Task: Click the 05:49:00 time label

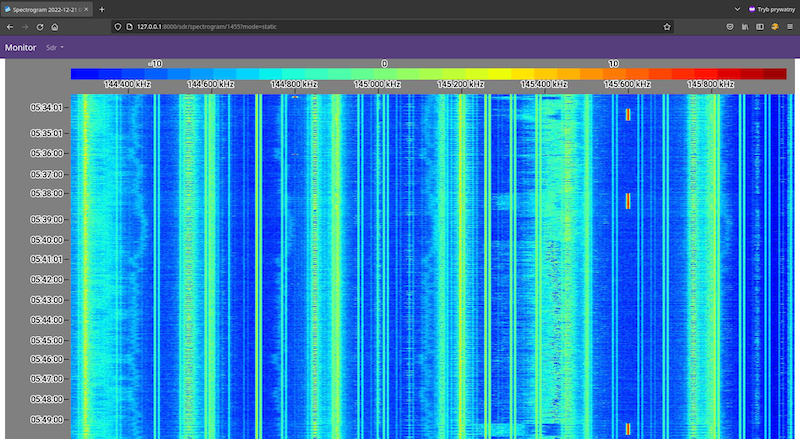Action: pos(46,420)
